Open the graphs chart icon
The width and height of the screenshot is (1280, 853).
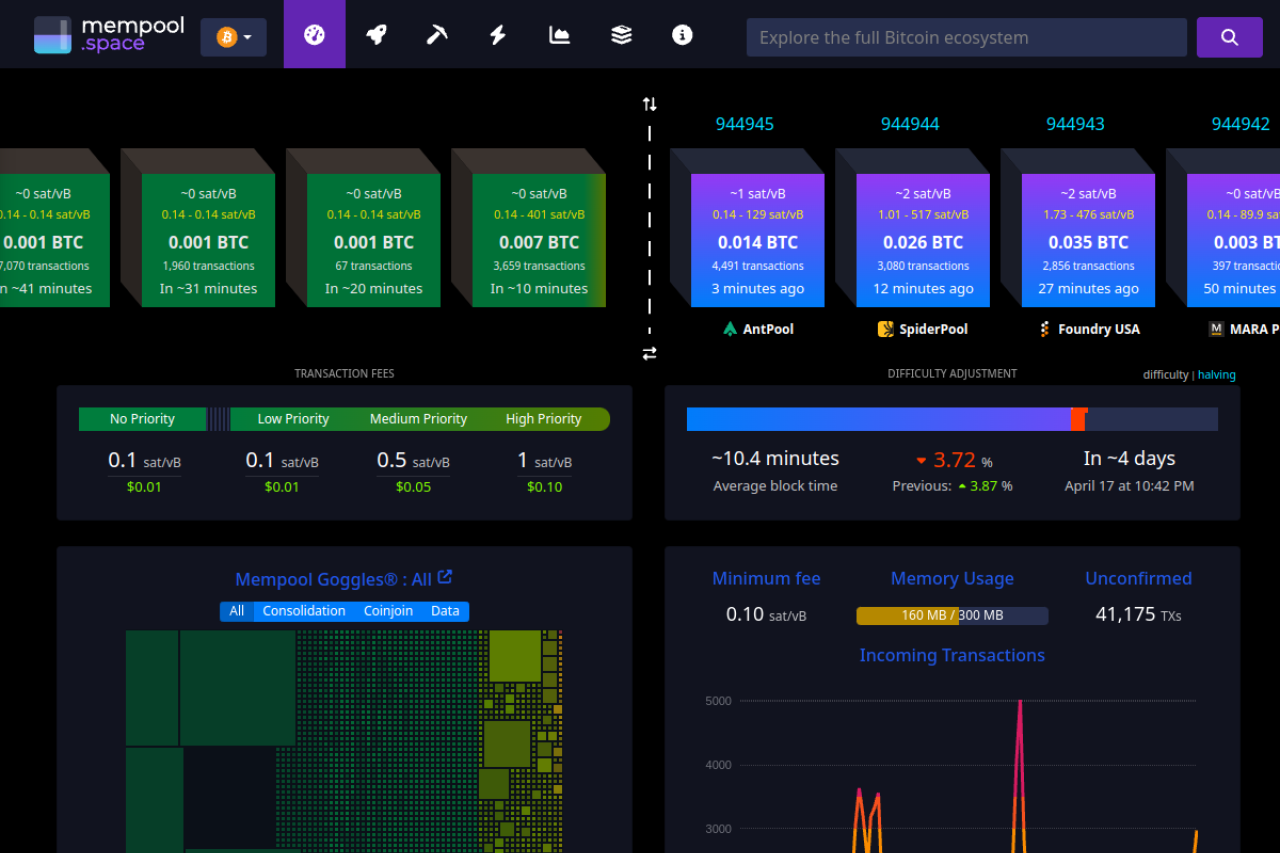559,35
